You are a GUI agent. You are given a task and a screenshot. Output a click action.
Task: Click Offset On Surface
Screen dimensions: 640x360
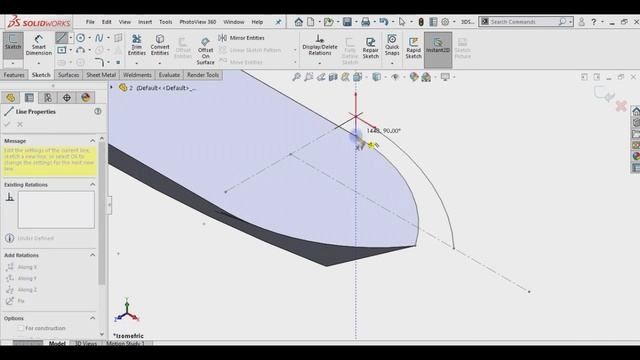click(205, 50)
